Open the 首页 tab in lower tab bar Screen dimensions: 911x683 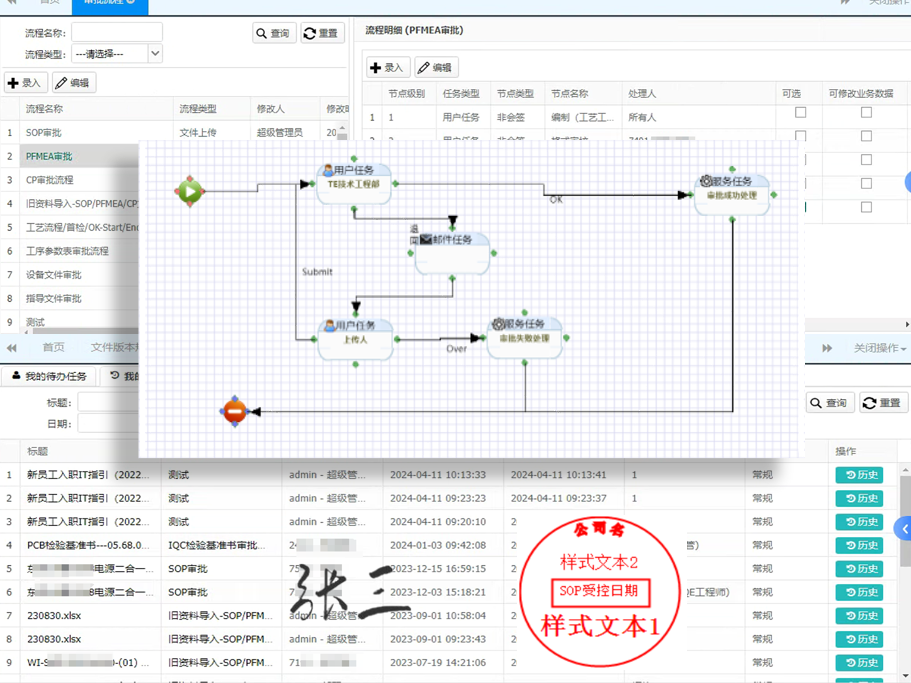53,347
